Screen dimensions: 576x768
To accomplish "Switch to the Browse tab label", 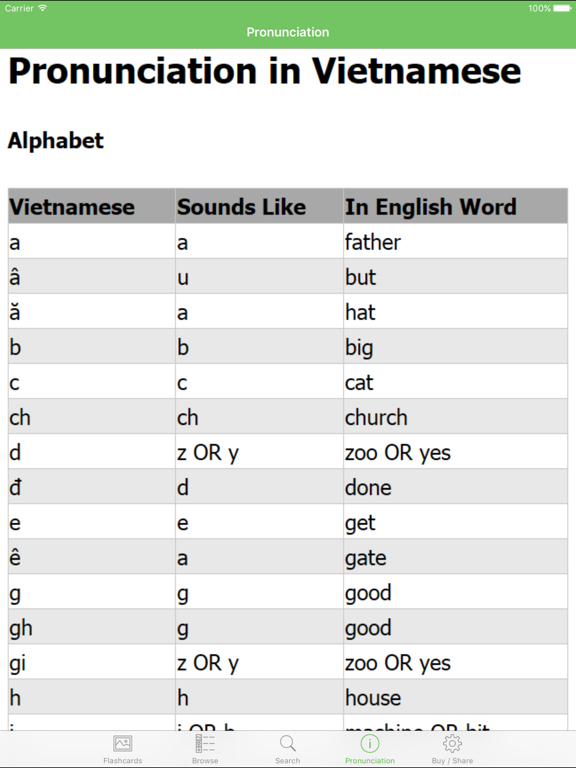I will (x=205, y=761).
